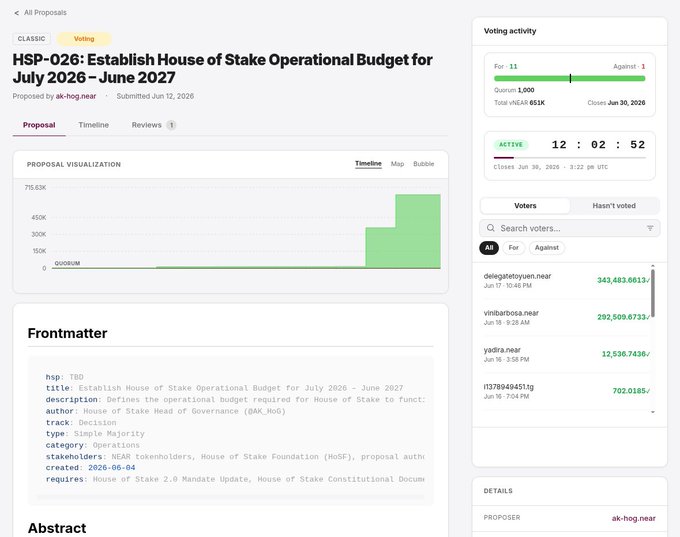Show the Hasn't voted list
The width and height of the screenshot is (680, 537).
(614, 206)
